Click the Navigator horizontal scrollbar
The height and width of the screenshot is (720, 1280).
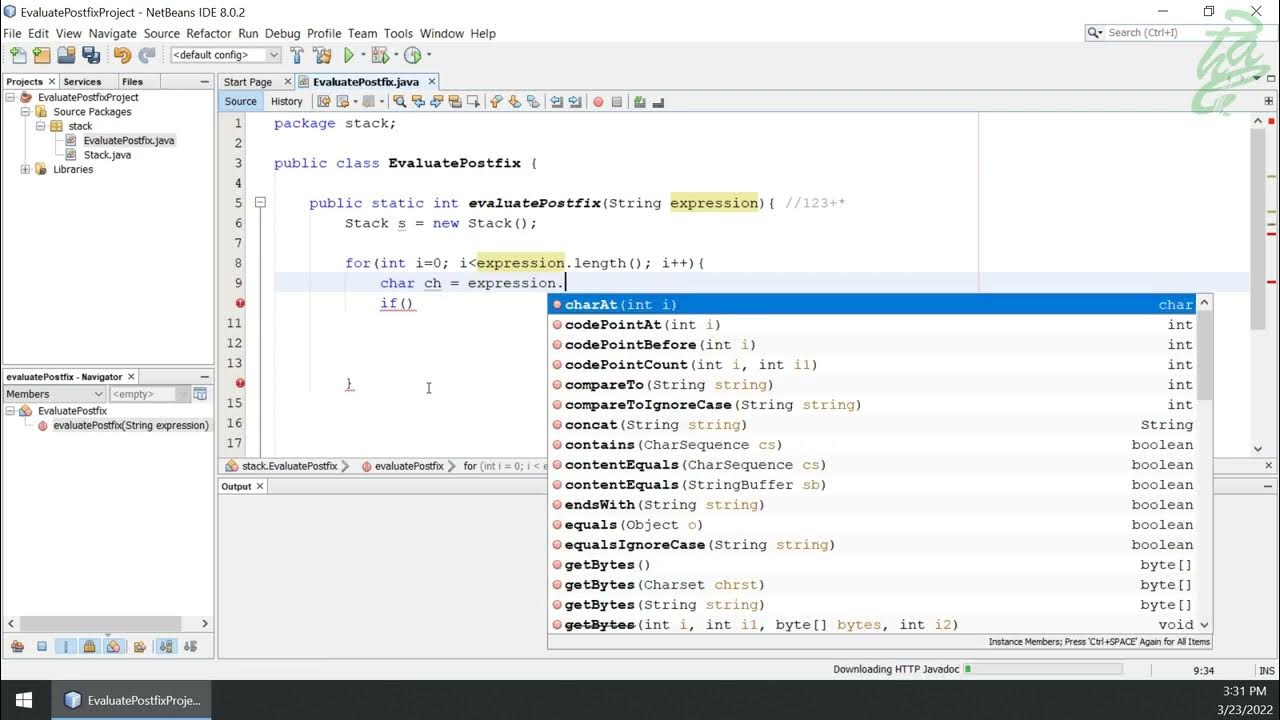[x=108, y=623]
